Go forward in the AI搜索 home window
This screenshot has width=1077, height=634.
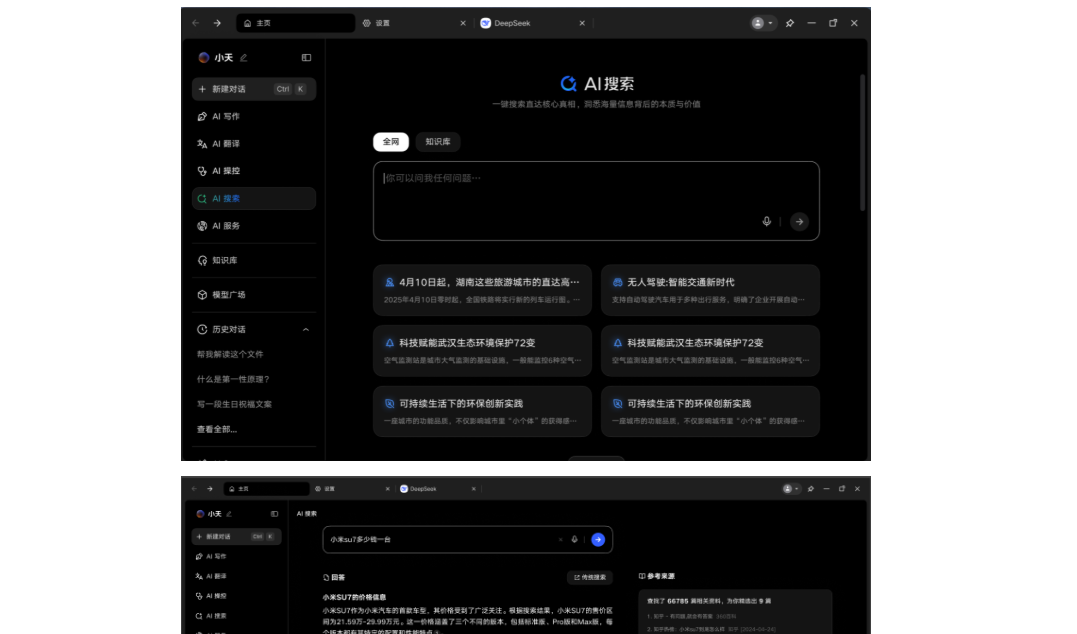pos(217,23)
